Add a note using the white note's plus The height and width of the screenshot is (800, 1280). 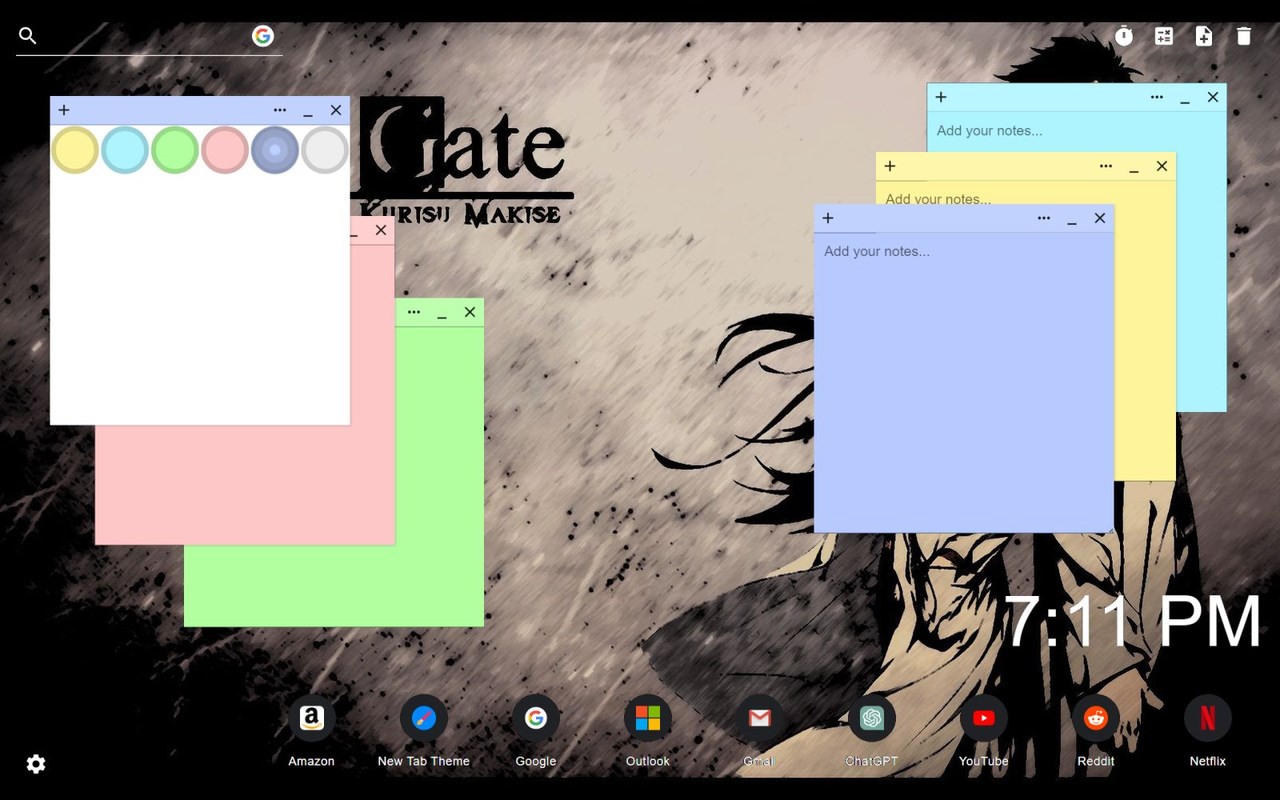[x=64, y=110]
